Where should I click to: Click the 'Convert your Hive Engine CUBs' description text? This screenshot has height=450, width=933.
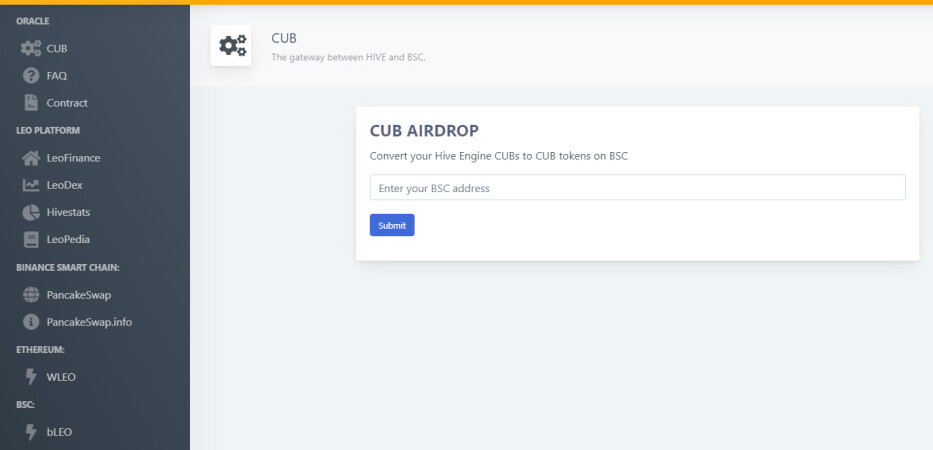[x=499, y=156]
